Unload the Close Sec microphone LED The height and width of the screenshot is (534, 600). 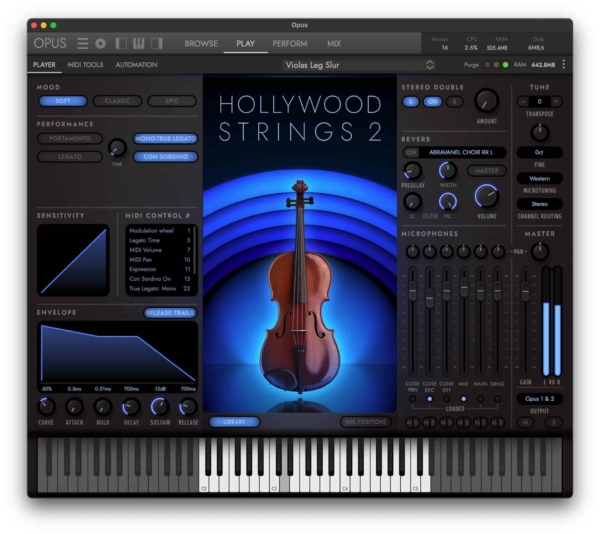click(429, 399)
